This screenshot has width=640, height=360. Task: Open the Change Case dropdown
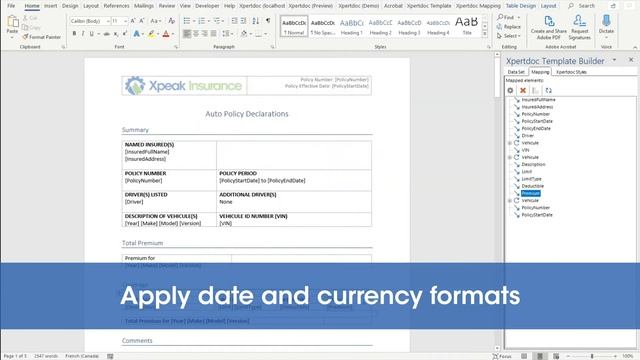pyautogui.click(x=156, y=21)
